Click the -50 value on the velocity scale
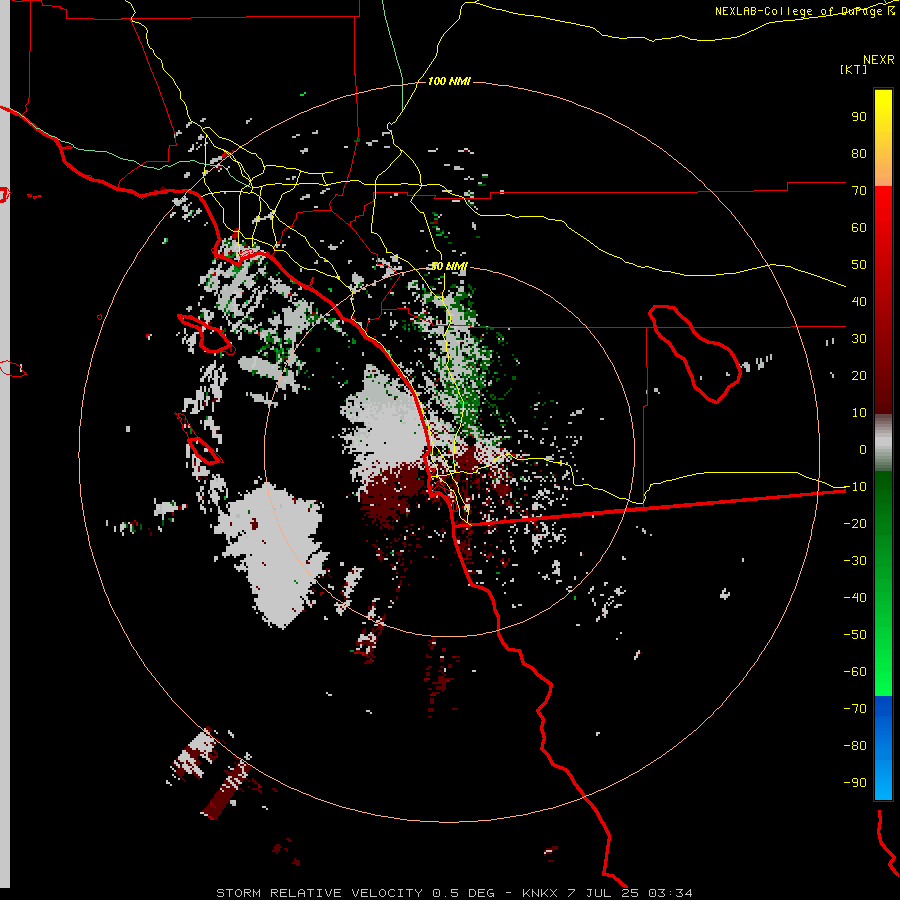The image size is (900, 900). [x=855, y=634]
